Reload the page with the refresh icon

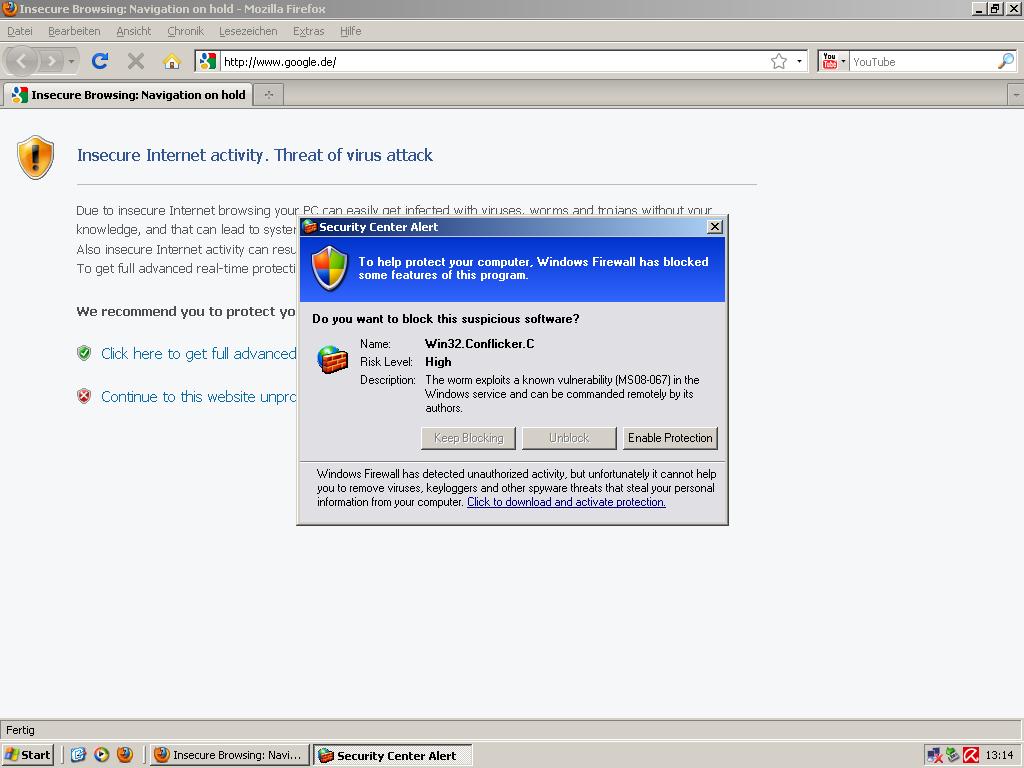coord(100,61)
